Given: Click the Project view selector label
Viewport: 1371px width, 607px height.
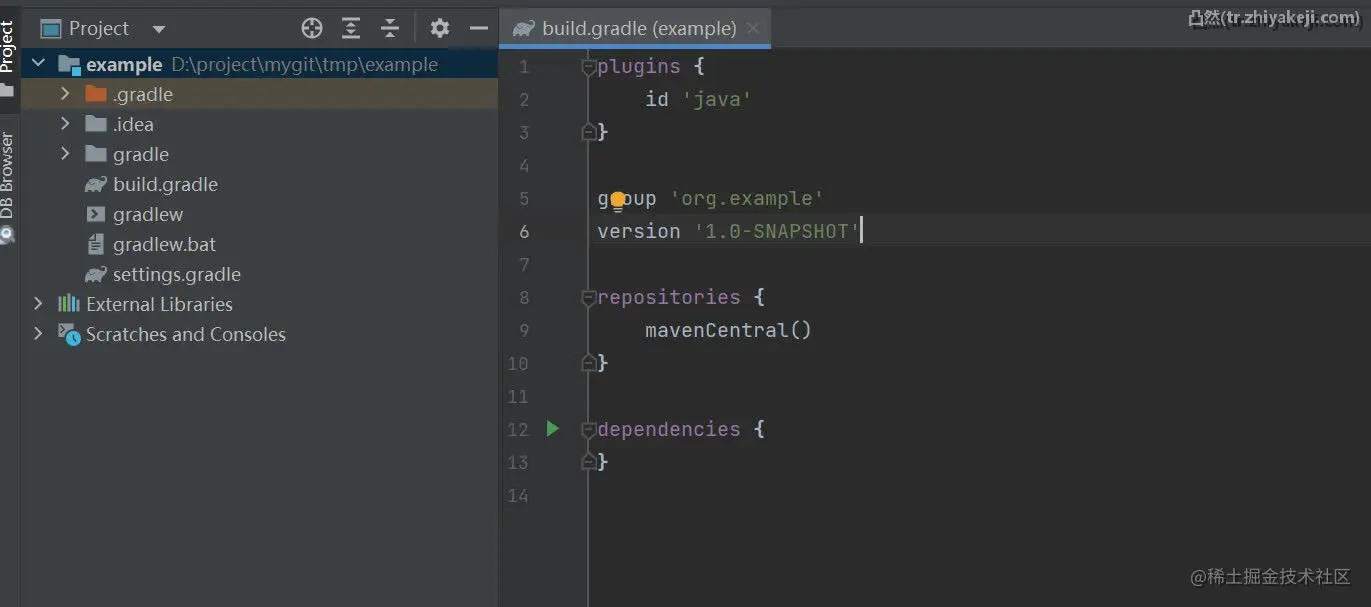Looking at the screenshot, I should click(x=99, y=28).
